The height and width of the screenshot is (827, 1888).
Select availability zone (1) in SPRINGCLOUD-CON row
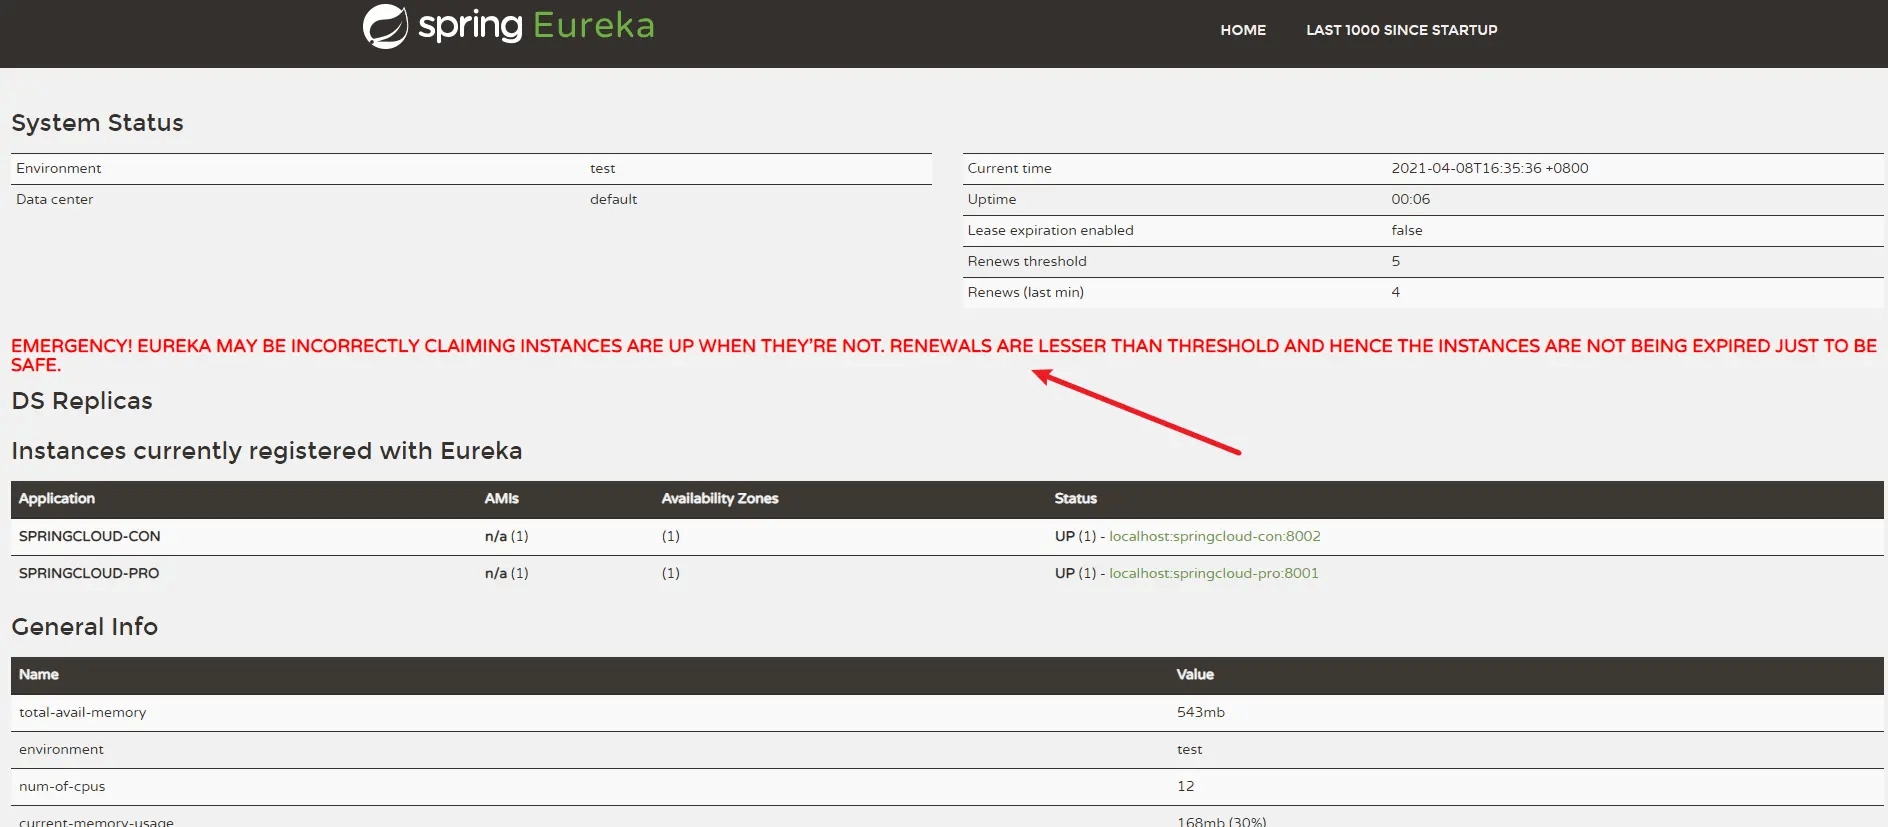(670, 536)
